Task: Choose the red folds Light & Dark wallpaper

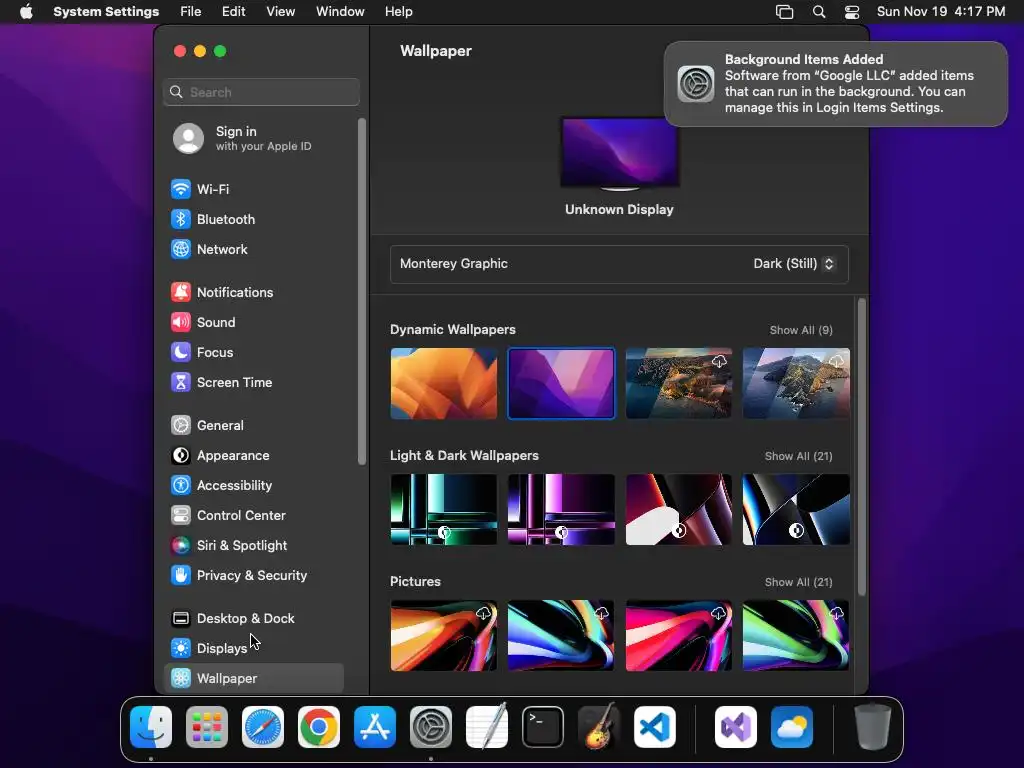Action: (679, 509)
